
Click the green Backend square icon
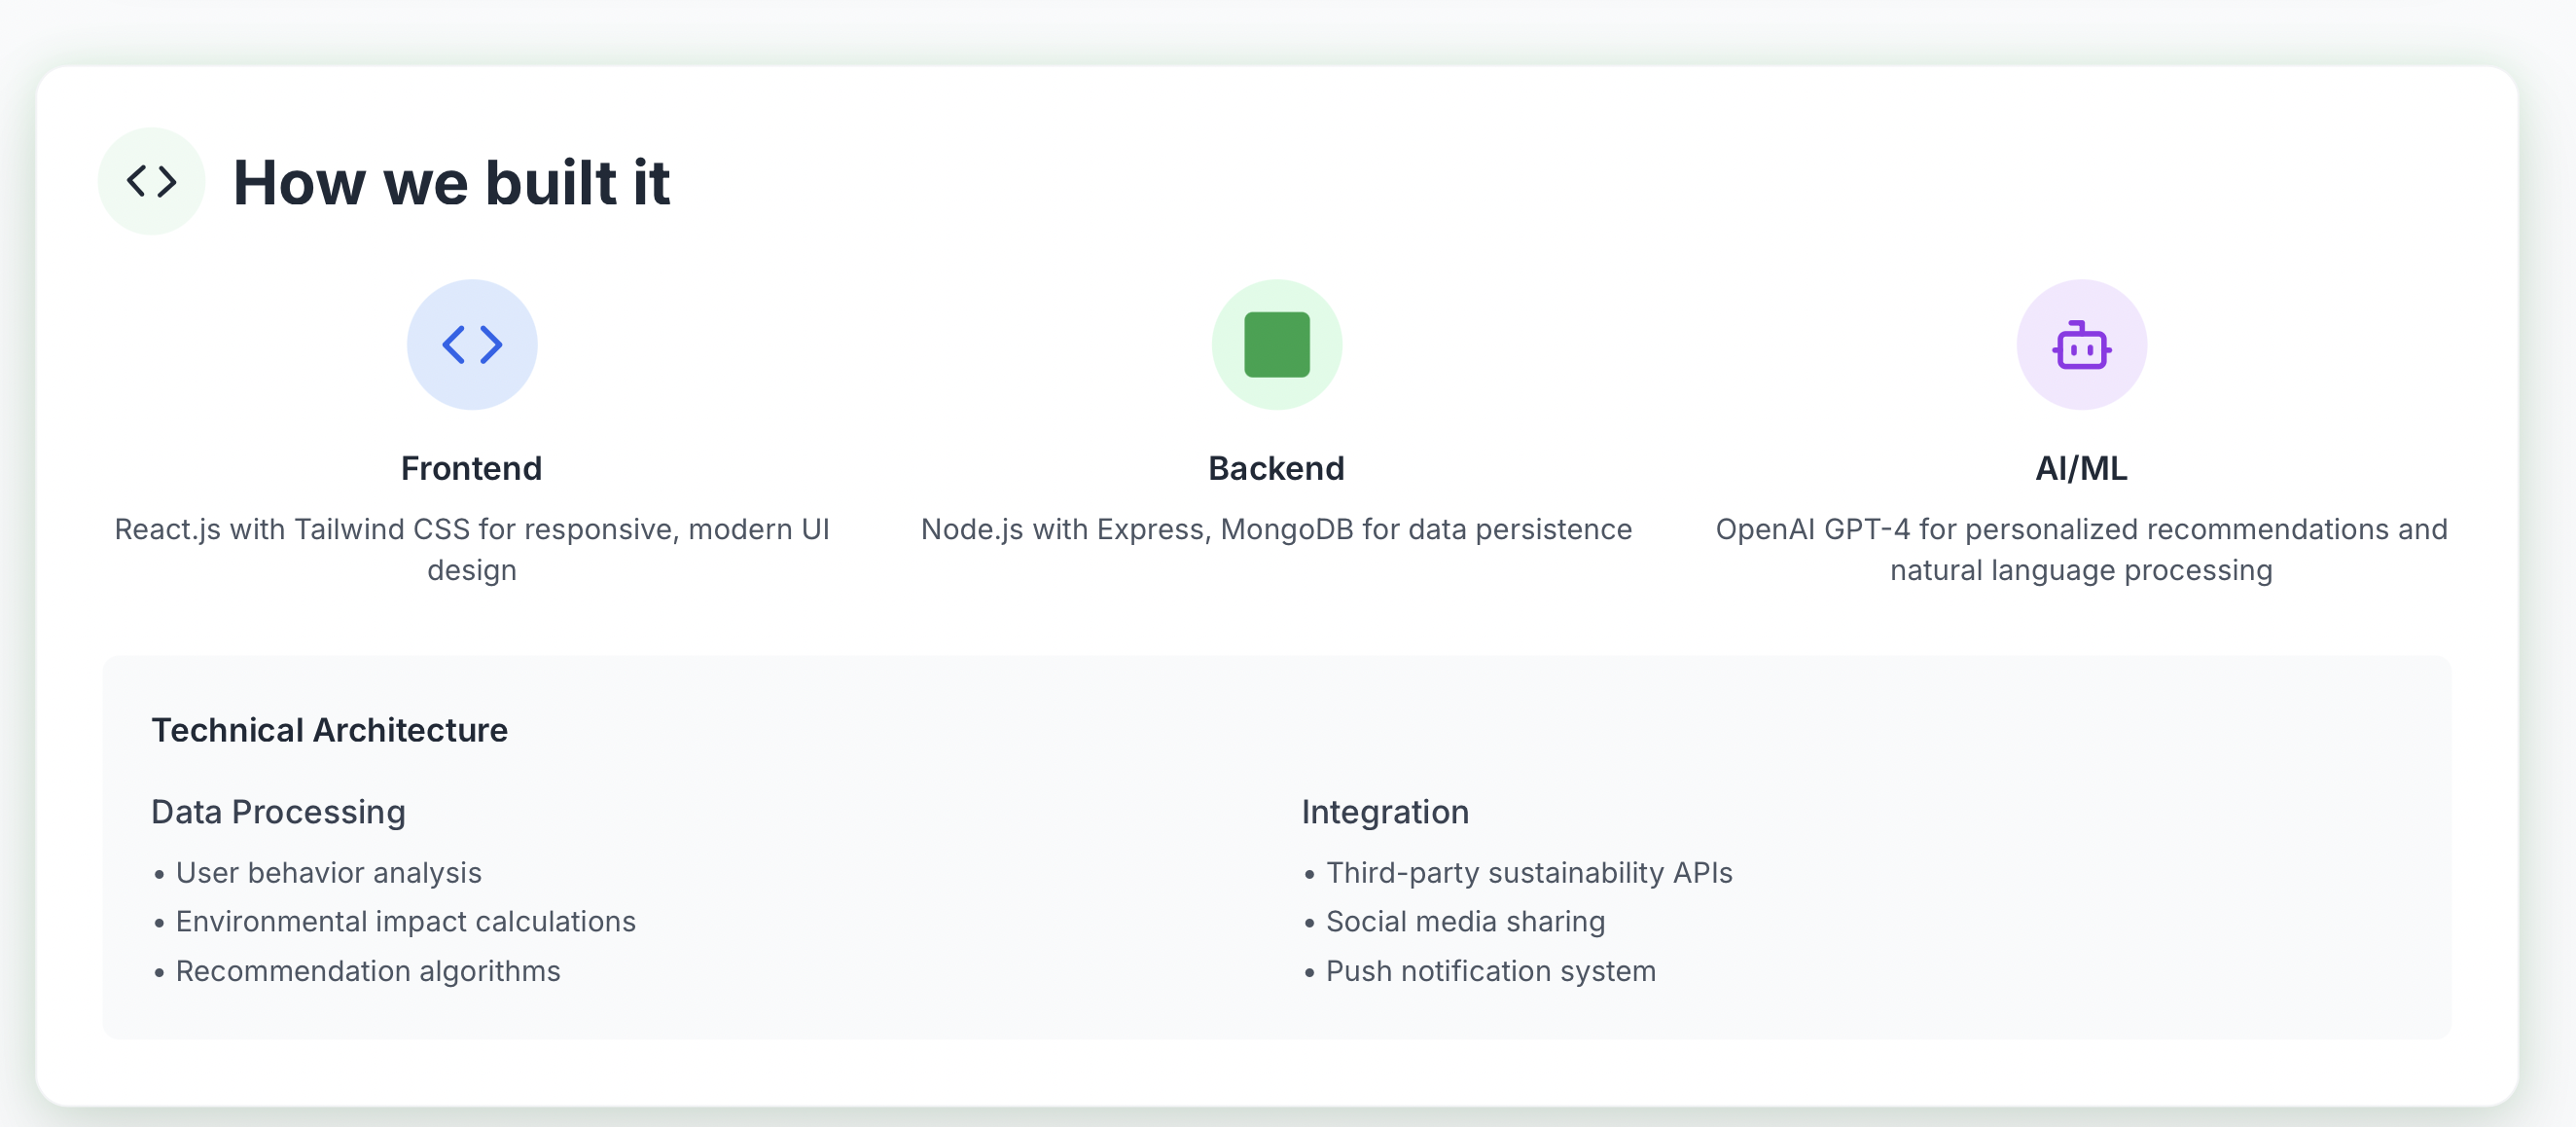pos(1276,344)
